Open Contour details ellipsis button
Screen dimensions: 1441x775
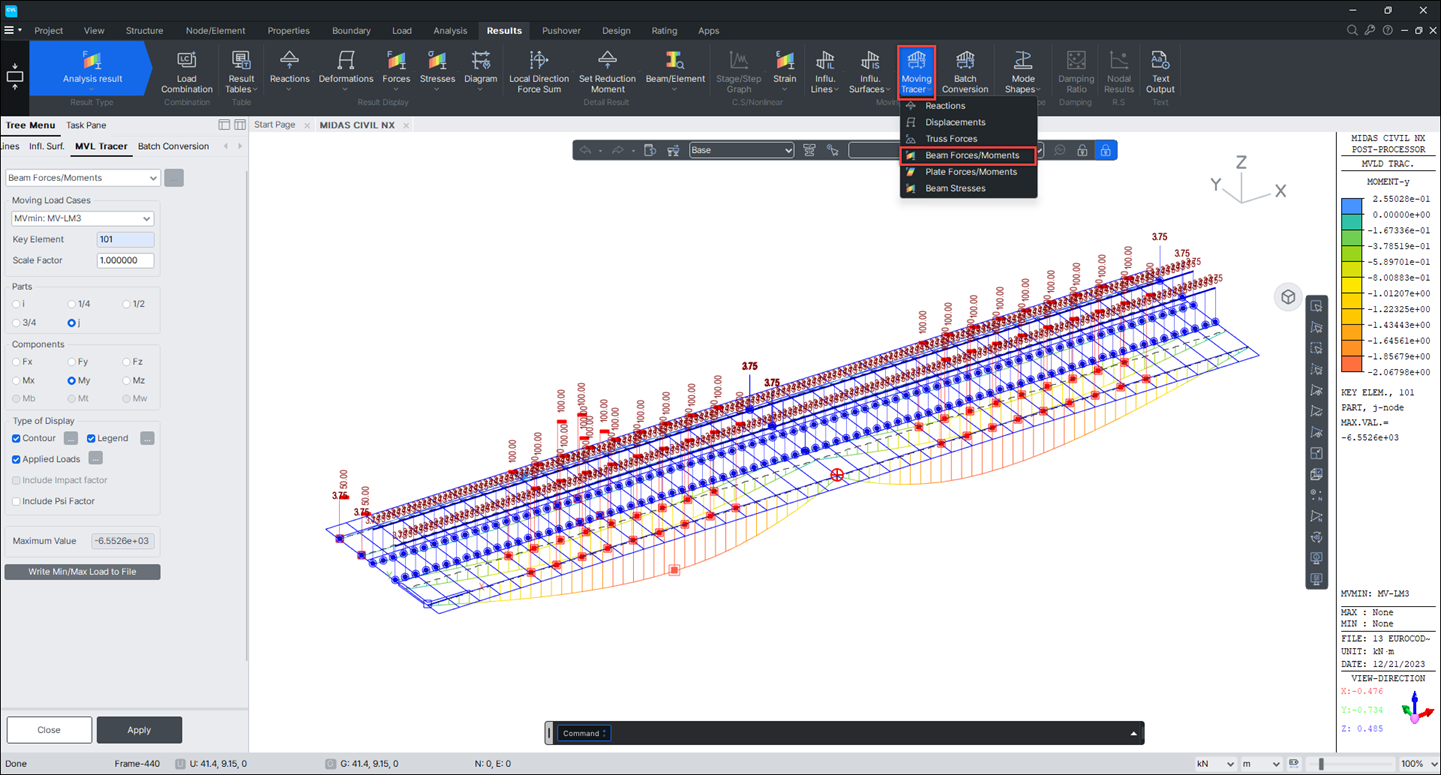[x=71, y=438]
